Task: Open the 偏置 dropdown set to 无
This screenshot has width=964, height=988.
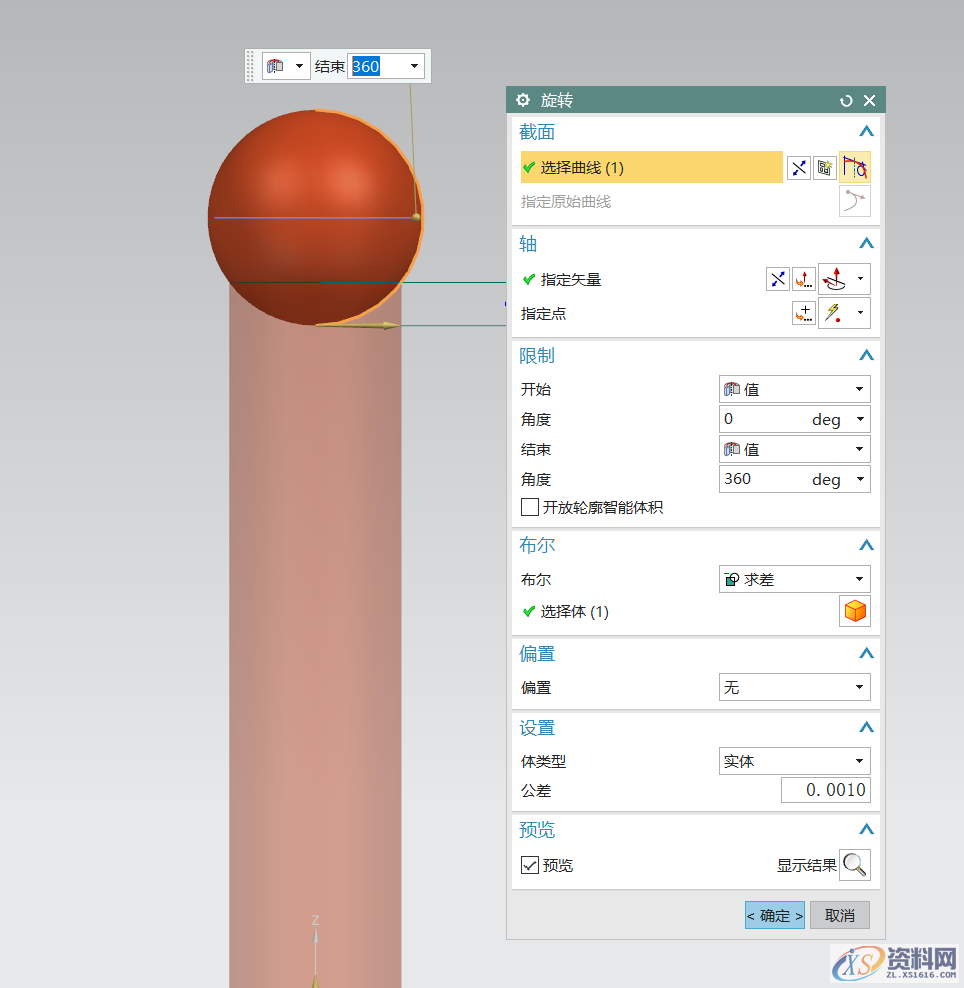Action: pyautogui.click(x=794, y=688)
